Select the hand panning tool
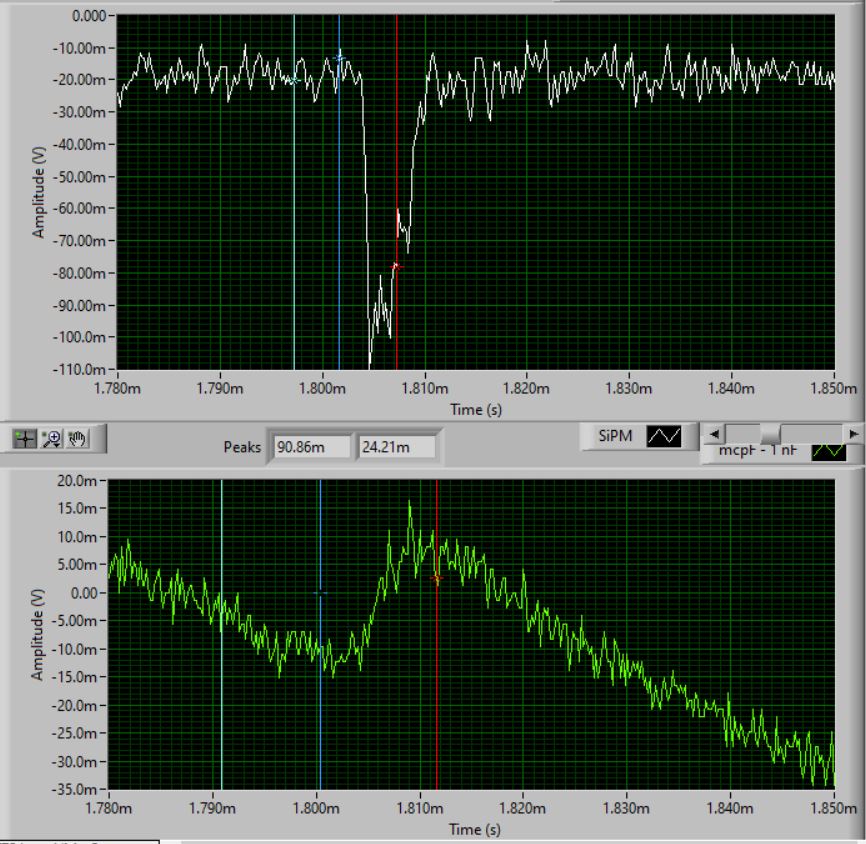Image resolution: width=866 pixels, height=844 pixels. coord(77,438)
